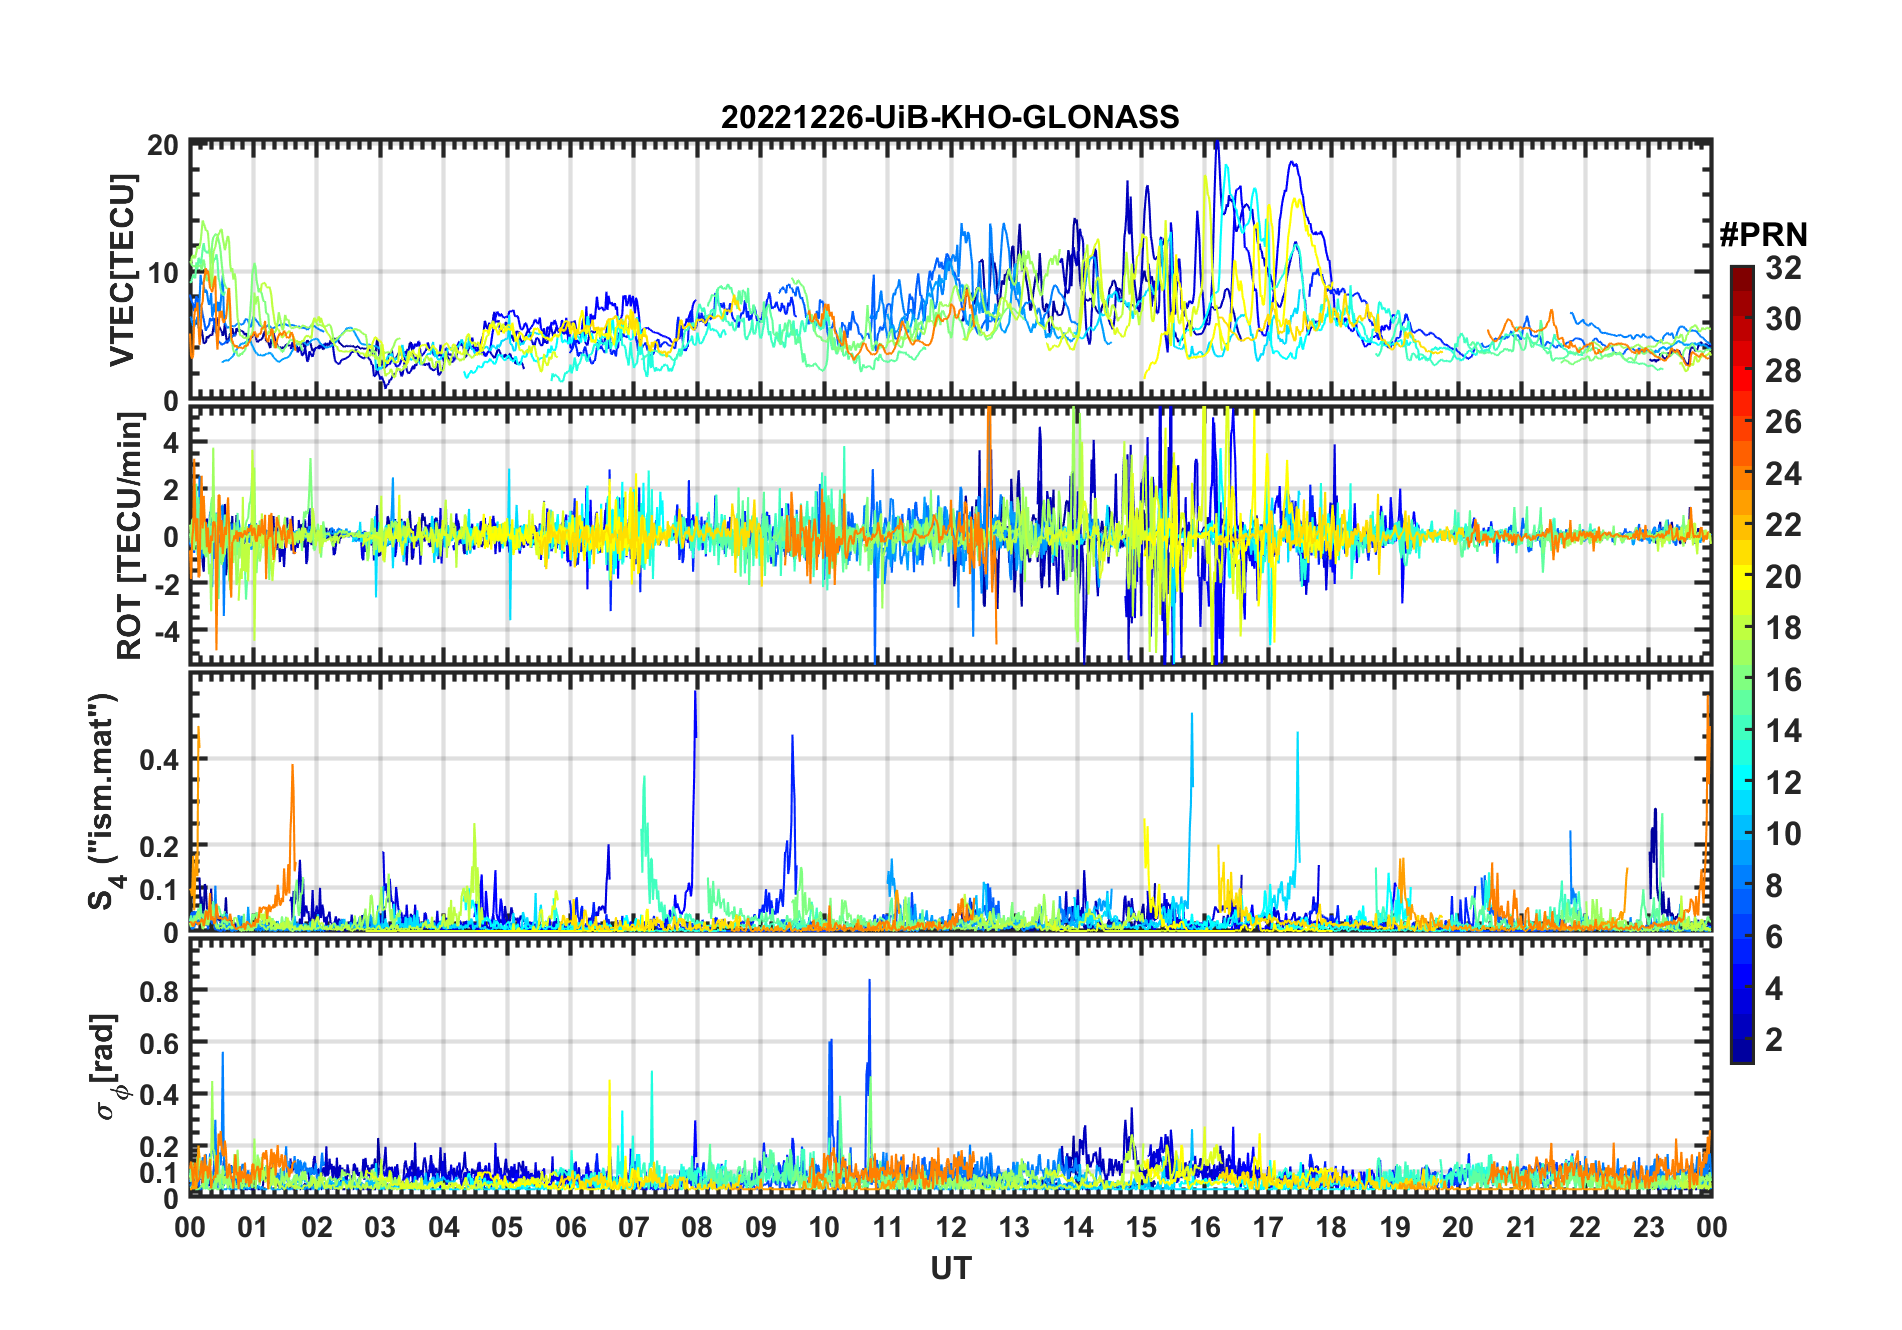Click colorbar tick label "30"
This screenshot has width=1902, height=1330.
pyautogui.click(x=1783, y=319)
